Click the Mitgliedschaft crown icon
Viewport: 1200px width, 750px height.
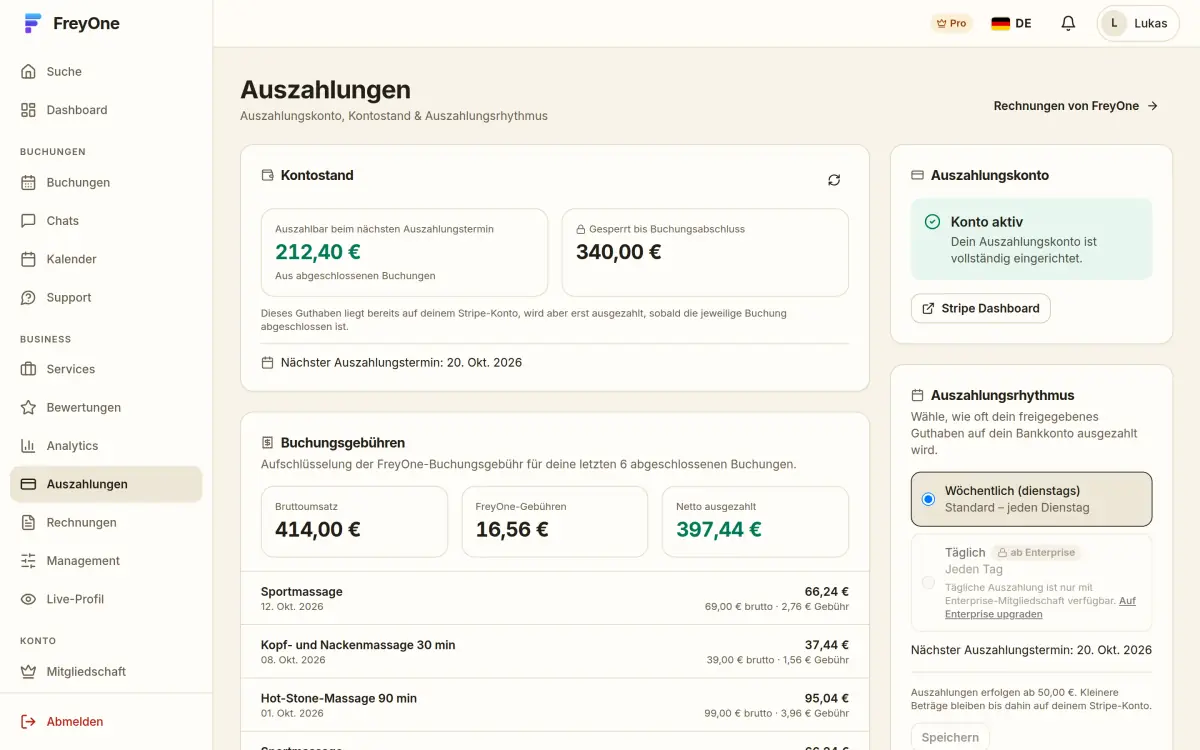tap(28, 672)
